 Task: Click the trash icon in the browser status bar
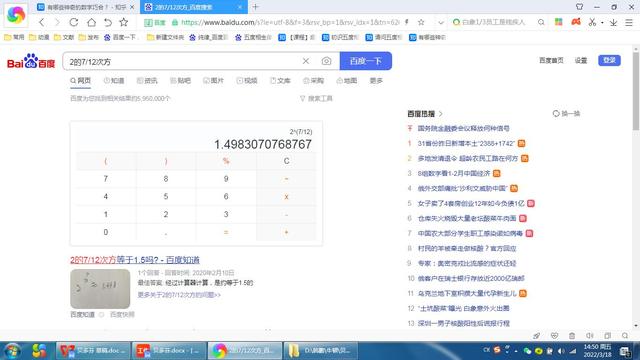pyautogui.click(x=572, y=336)
